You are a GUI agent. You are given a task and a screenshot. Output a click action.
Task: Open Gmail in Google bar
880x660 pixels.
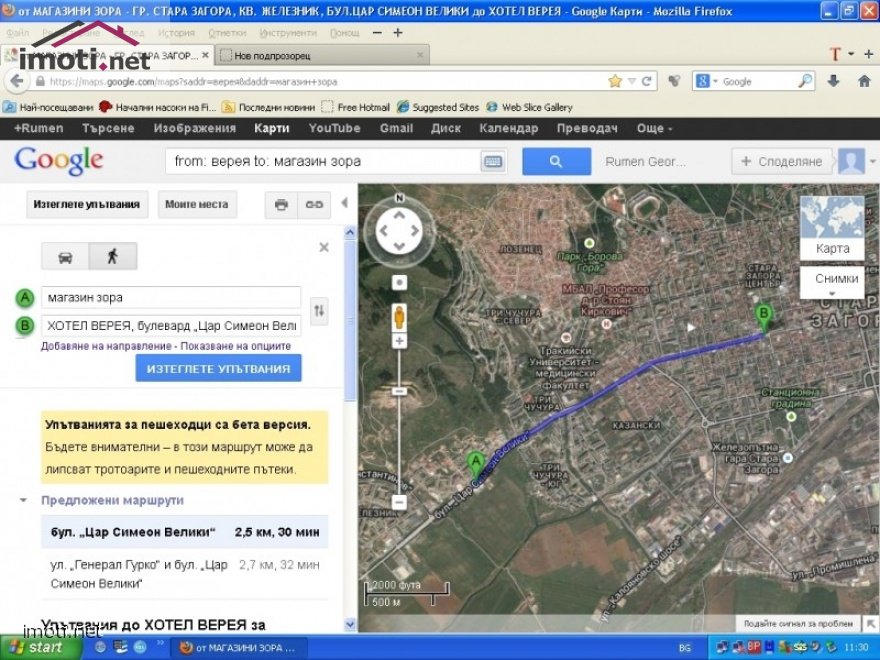(396, 129)
